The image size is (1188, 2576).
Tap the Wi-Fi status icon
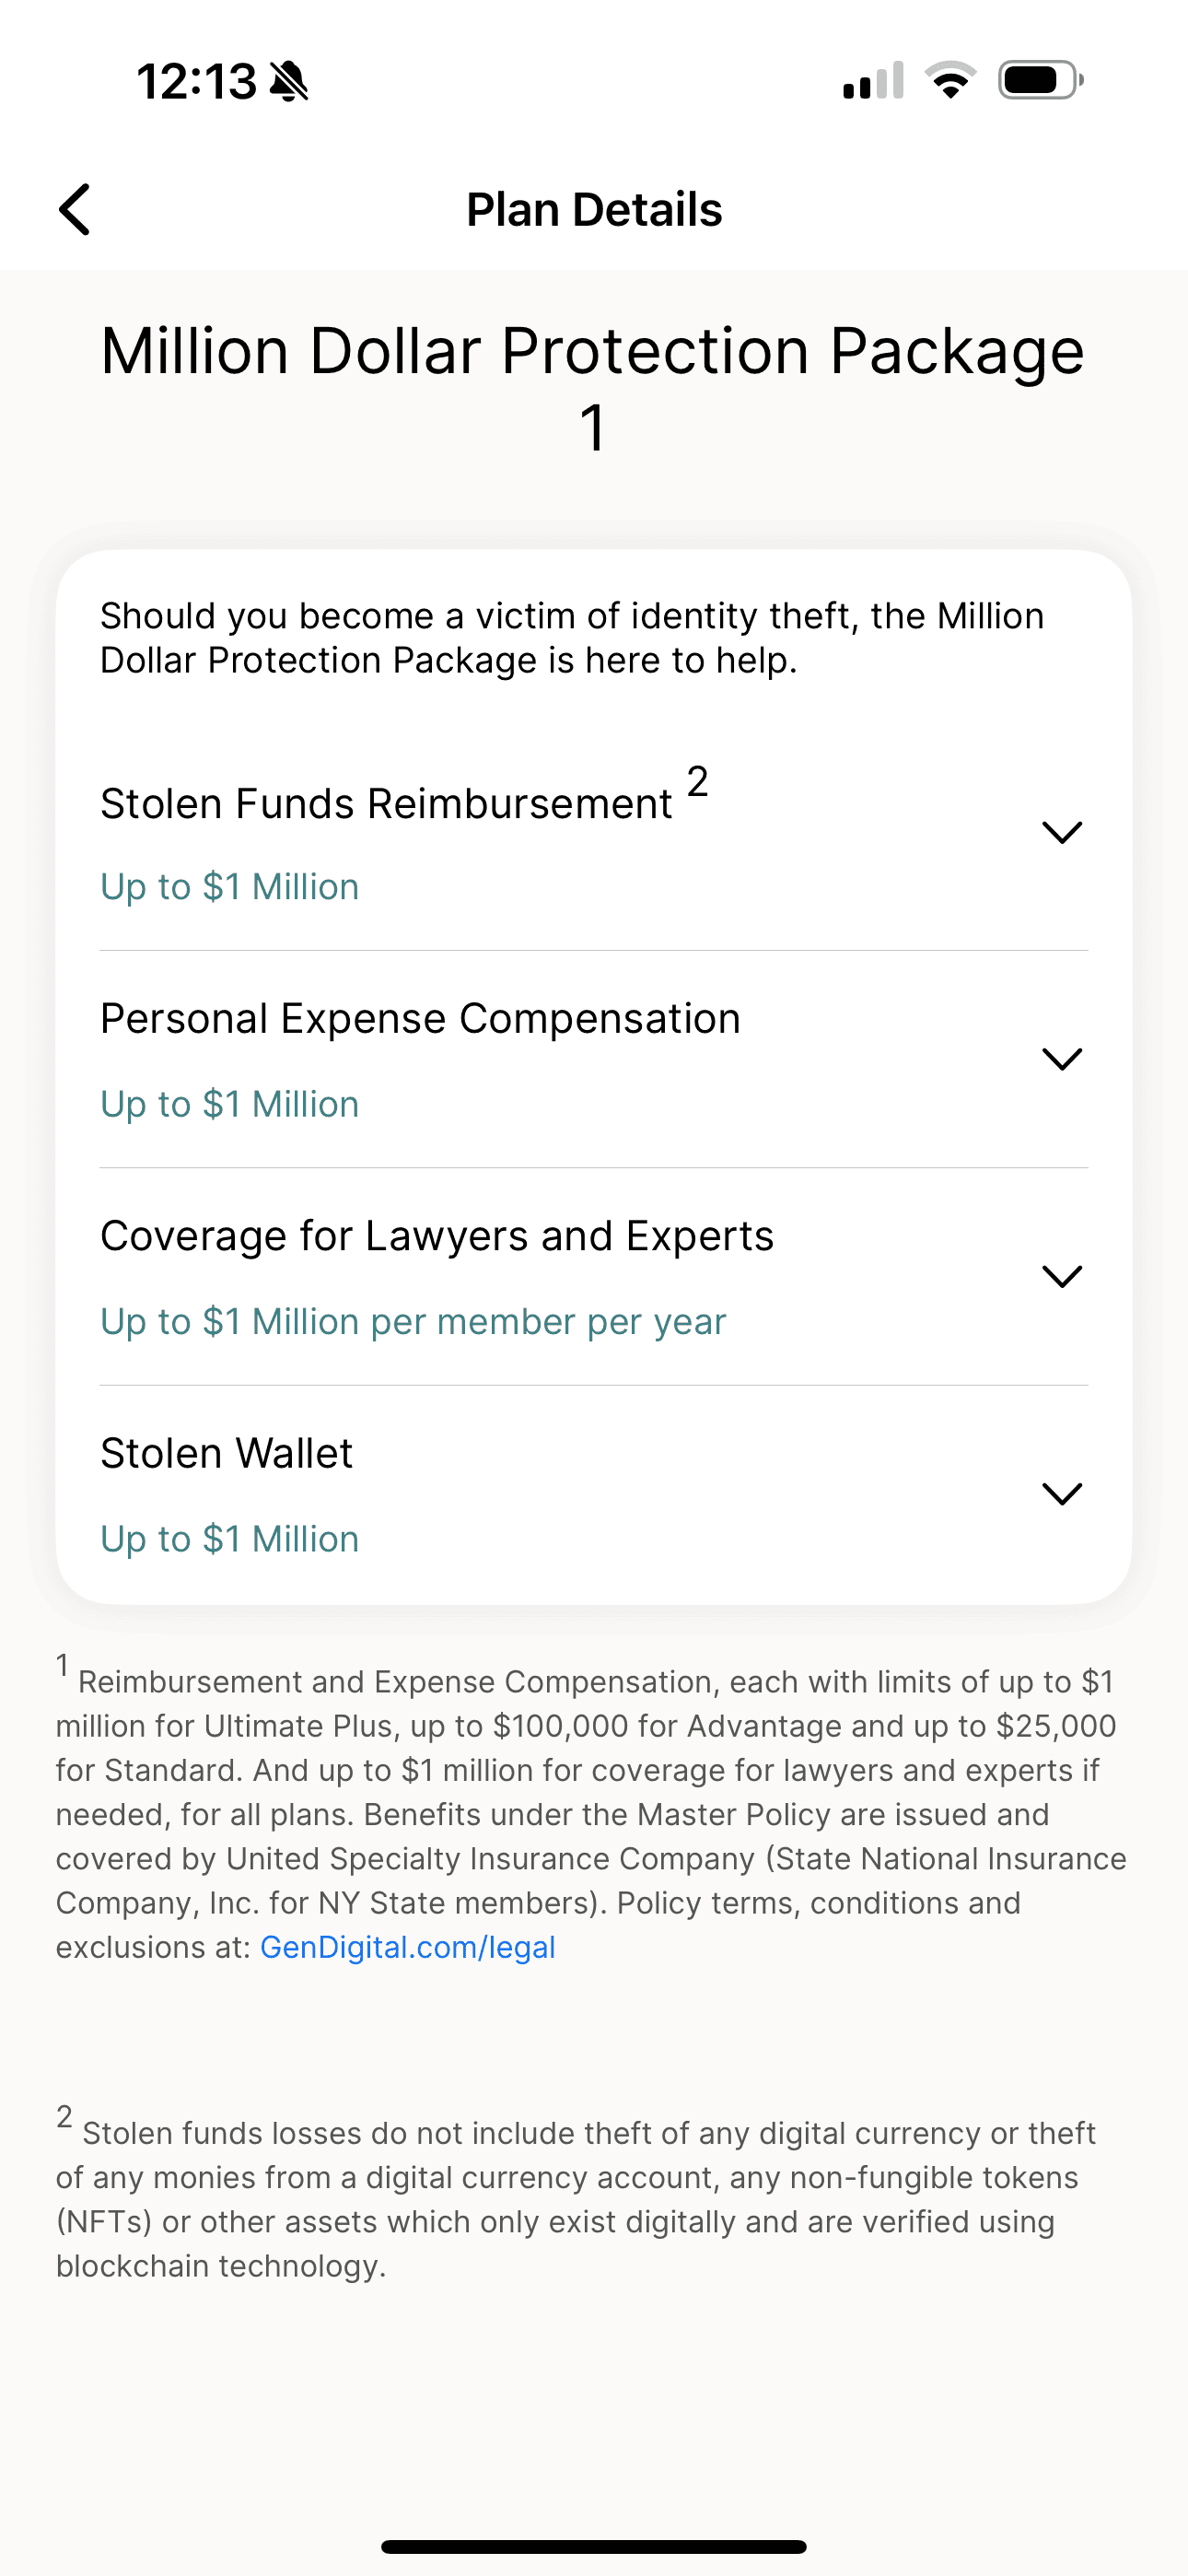tap(950, 80)
